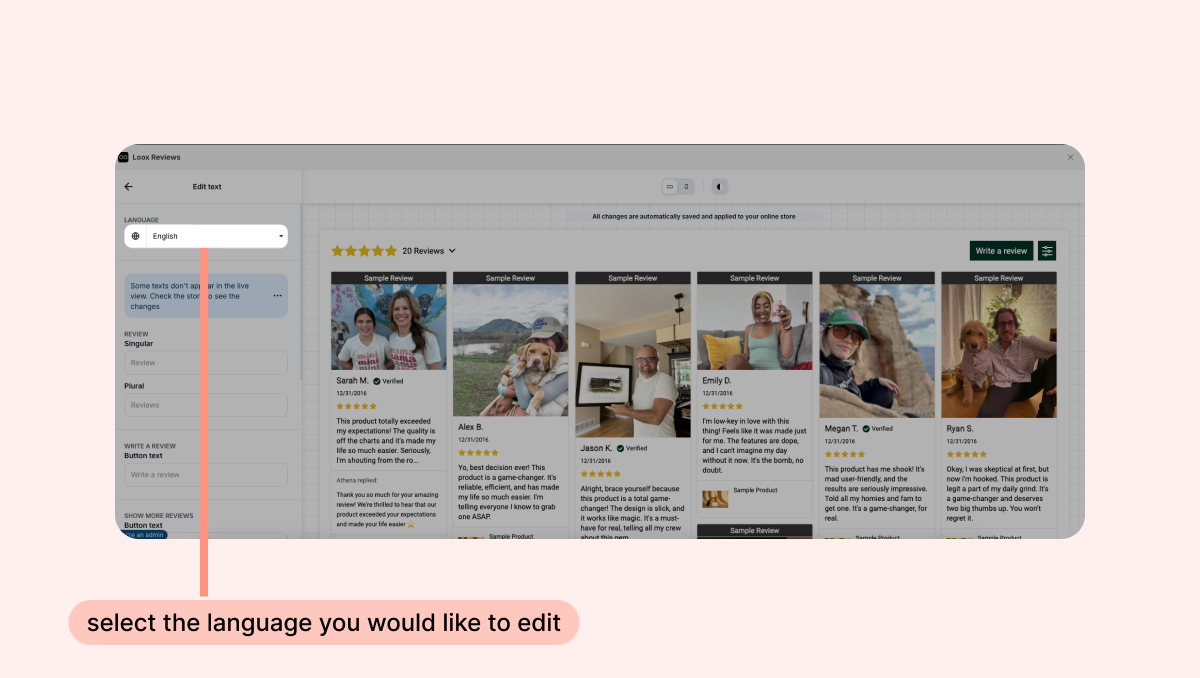The height and width of the screenshot is (678, 1200).
Task: Open Emily D.'s review photo
Action: click(x=755, y=327)
